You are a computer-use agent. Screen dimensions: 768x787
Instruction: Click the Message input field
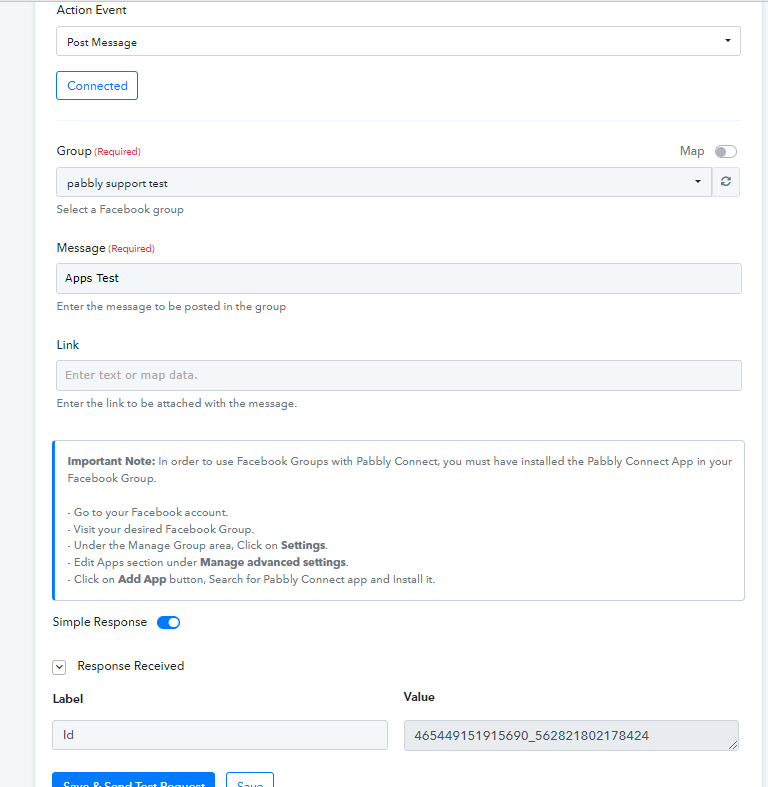tap(399, 279)
